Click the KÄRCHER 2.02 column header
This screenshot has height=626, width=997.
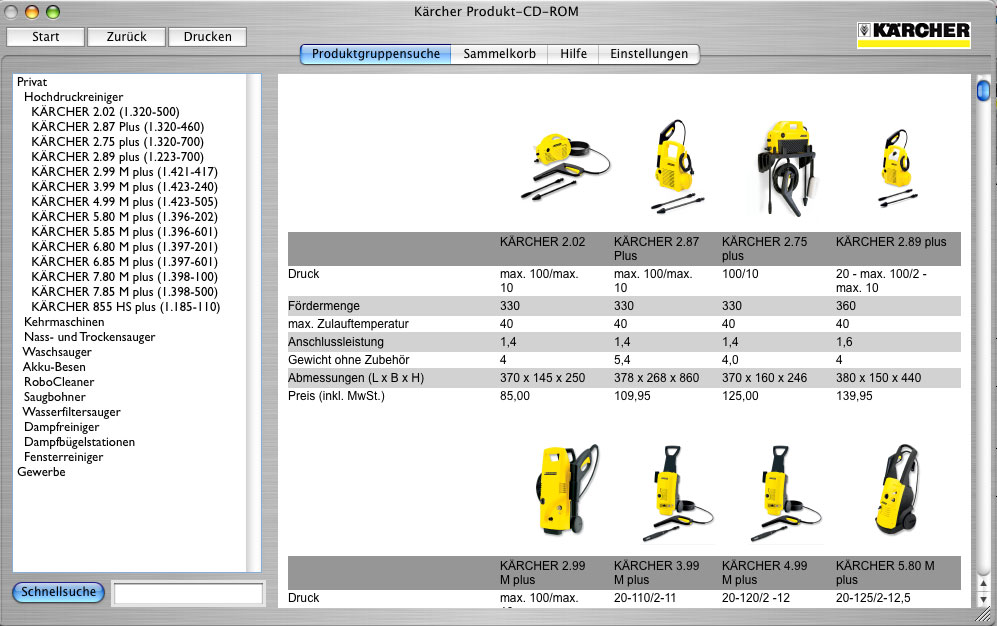(542, 242)
